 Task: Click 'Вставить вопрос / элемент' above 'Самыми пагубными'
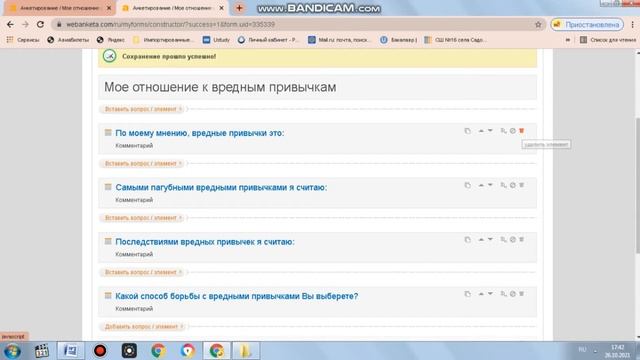pos(142,163)
